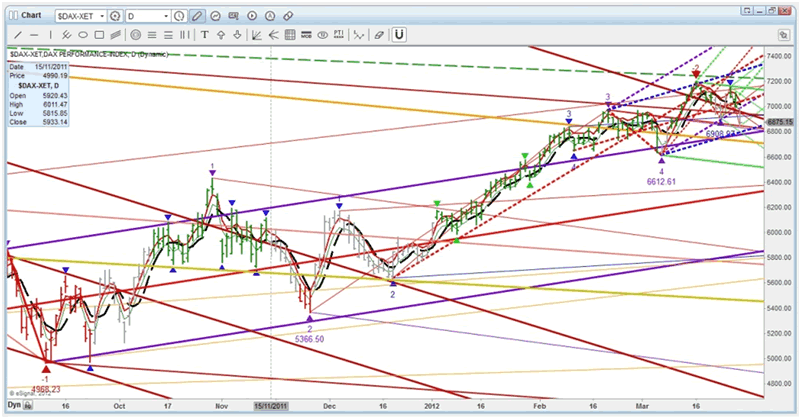This screenshot has height=419, width=800.
Task: Open the Chart menu label
Action: [x=31, y=15]
